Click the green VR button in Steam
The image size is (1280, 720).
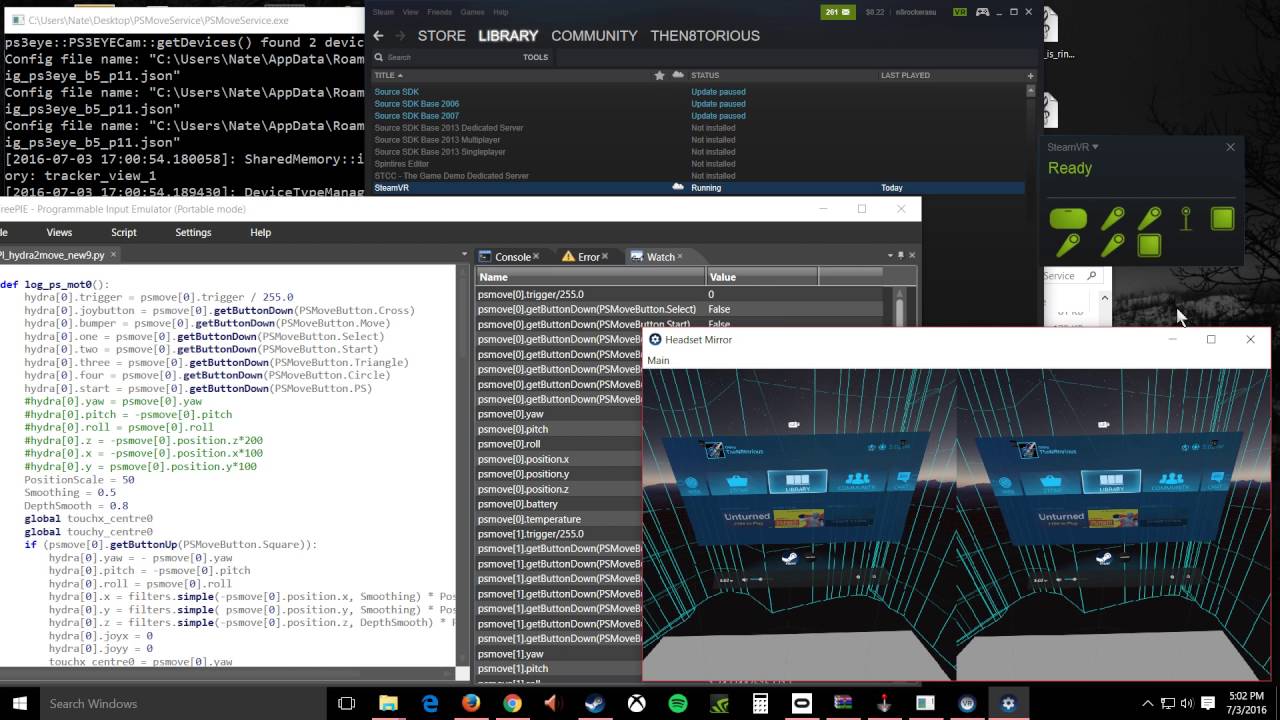(959, 12)
